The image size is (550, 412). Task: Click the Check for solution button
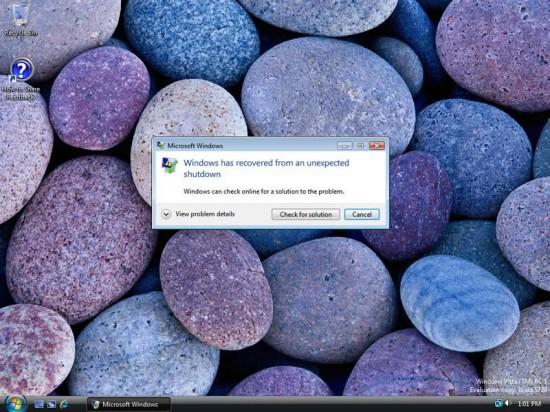pos(306,214)
